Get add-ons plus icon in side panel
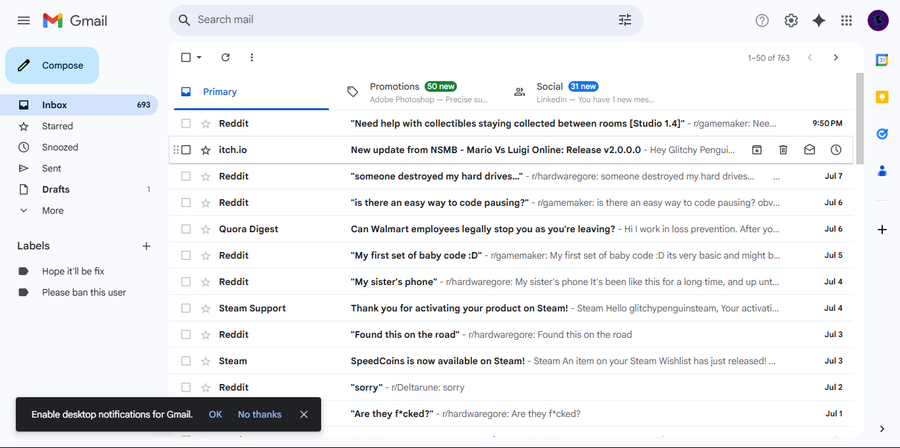900x448 pixels. pyautogui.click(x=882, y=230)
